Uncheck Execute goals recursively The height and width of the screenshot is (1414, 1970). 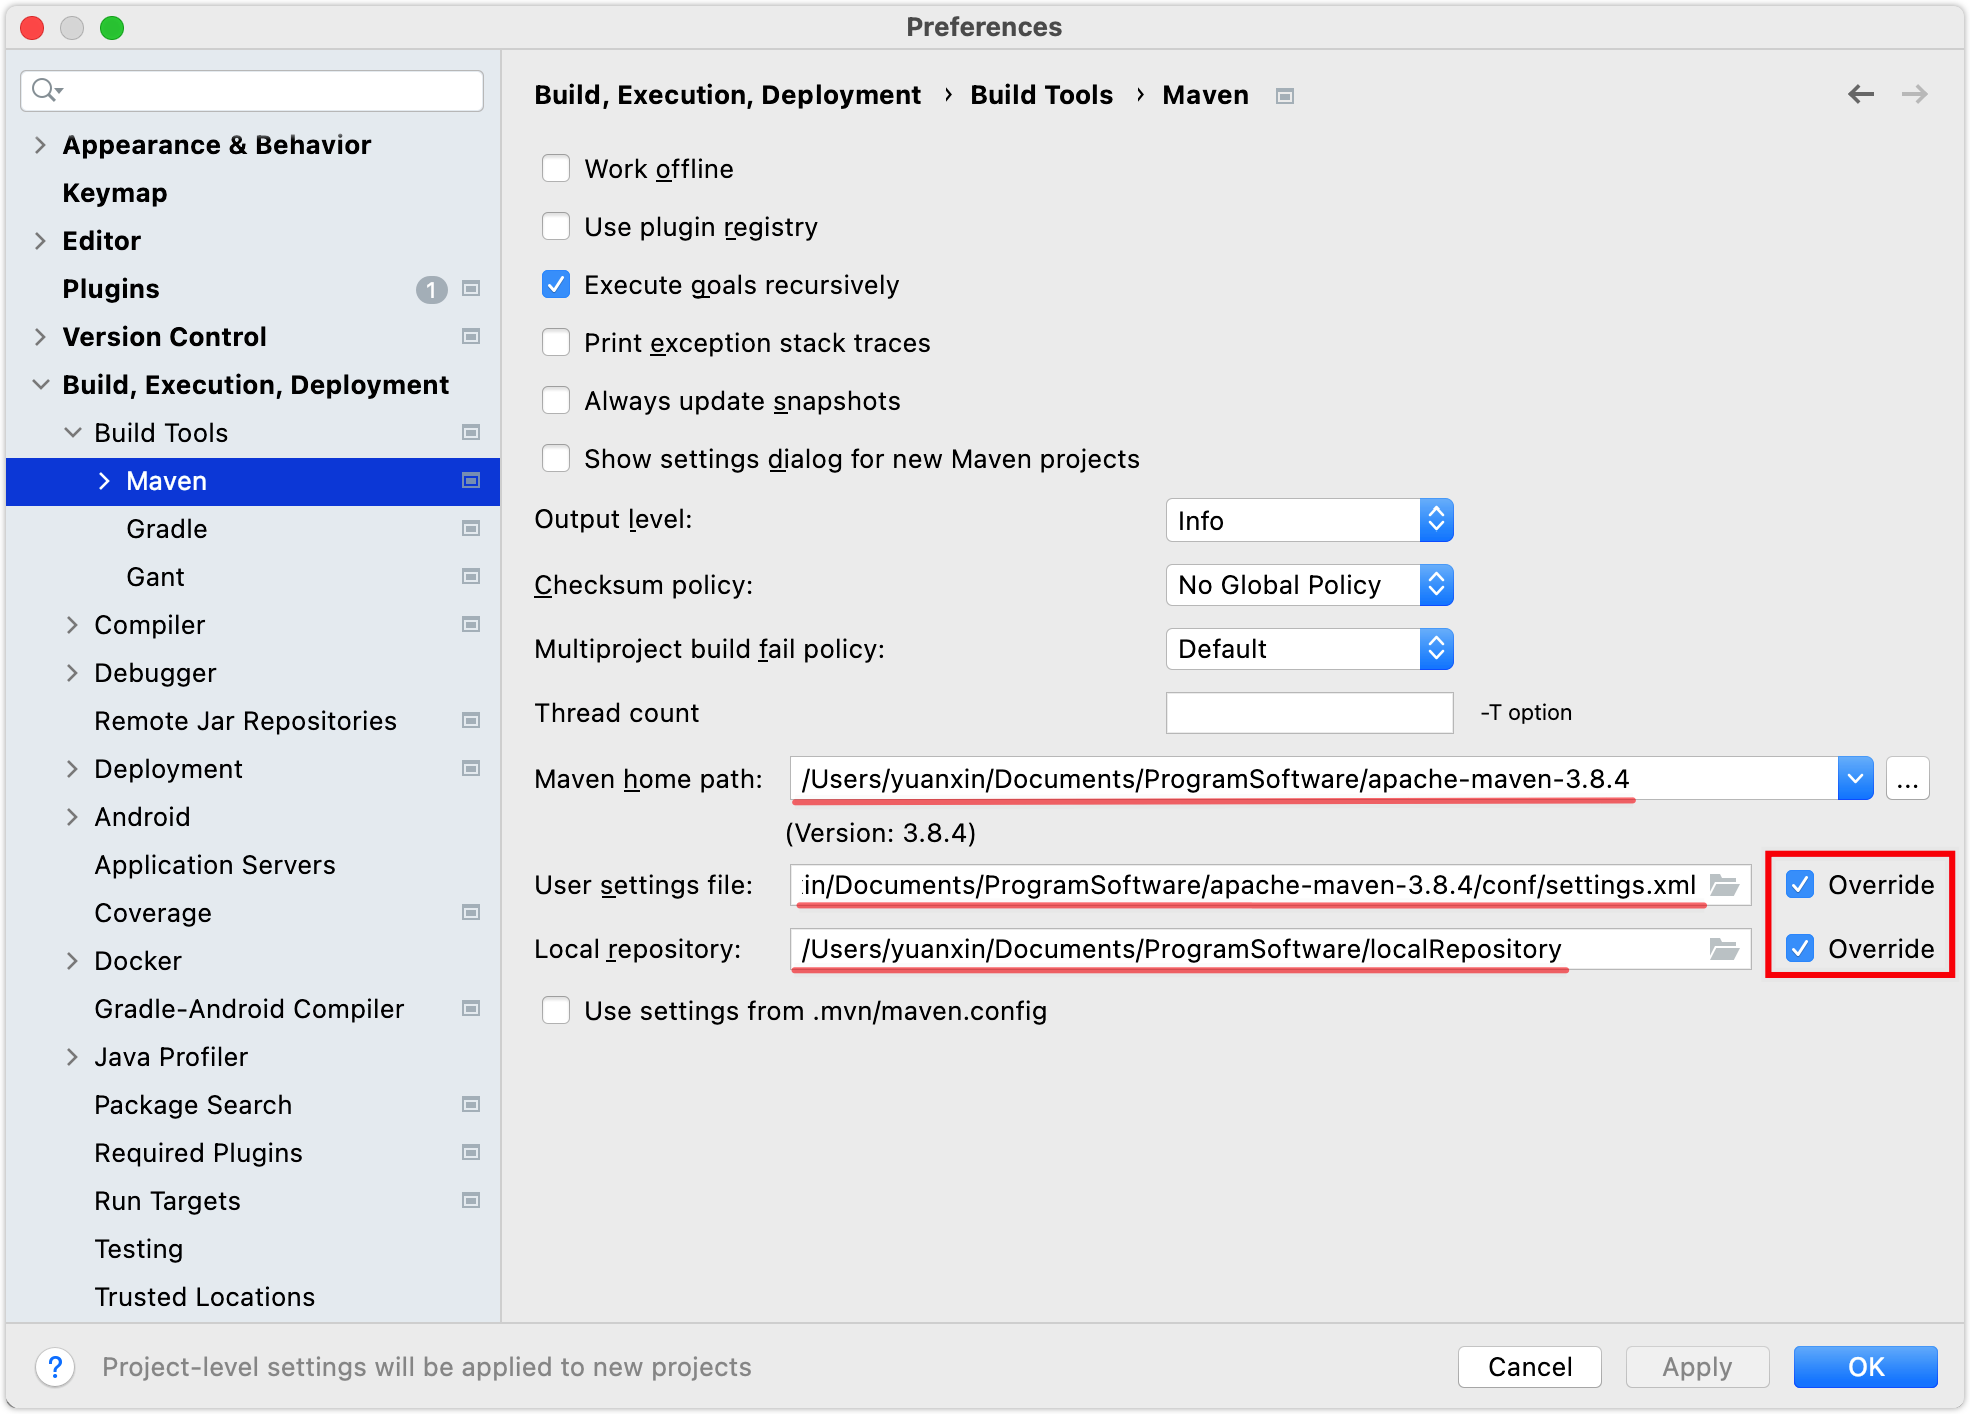point(556,284)
